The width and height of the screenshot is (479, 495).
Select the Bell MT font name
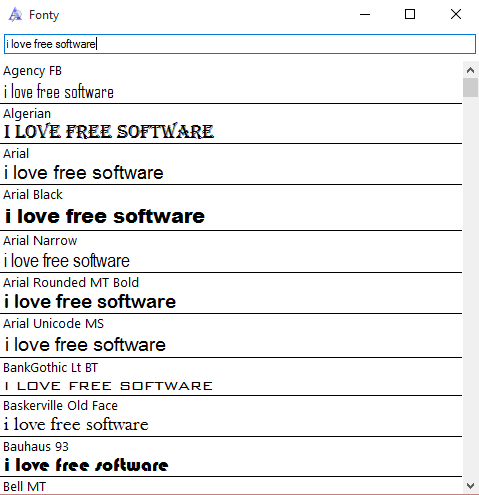coord(24,487)
